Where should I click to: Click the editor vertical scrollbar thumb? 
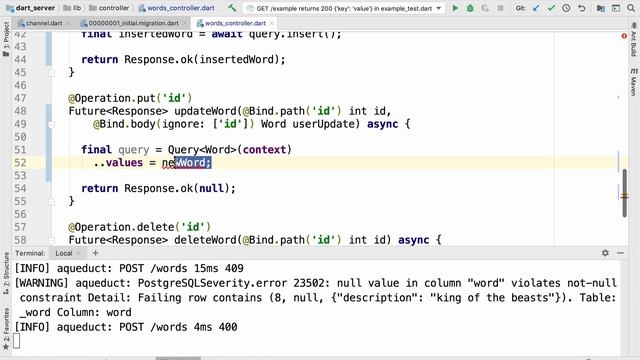624,193
